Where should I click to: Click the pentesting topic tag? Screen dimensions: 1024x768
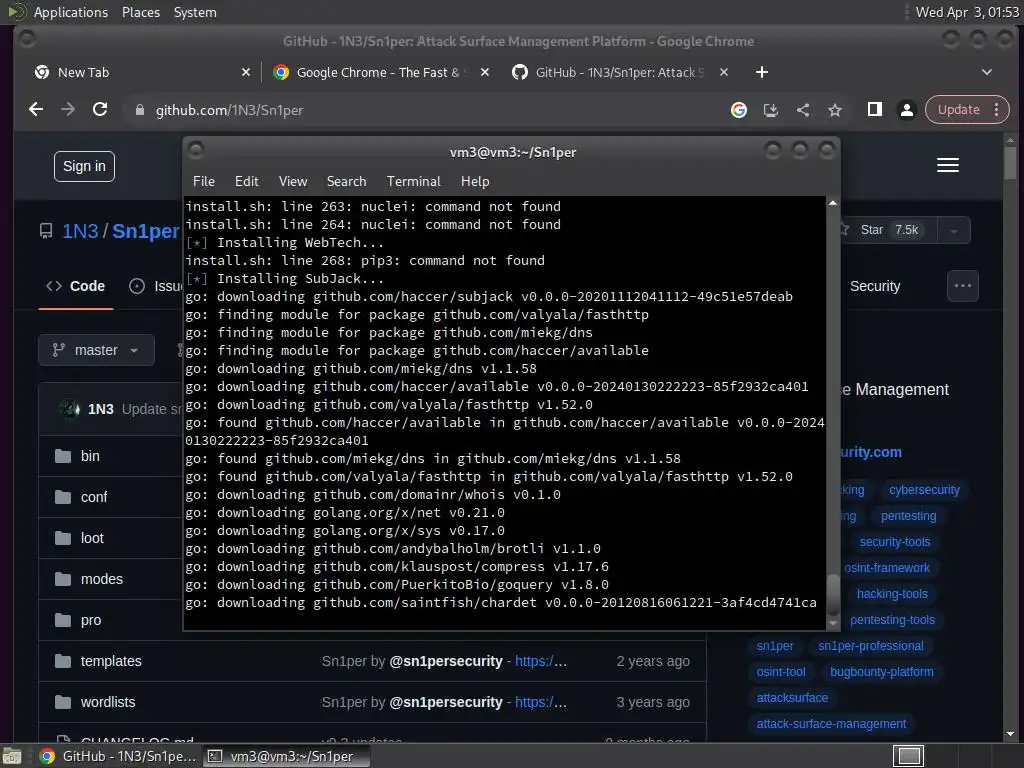908,516
